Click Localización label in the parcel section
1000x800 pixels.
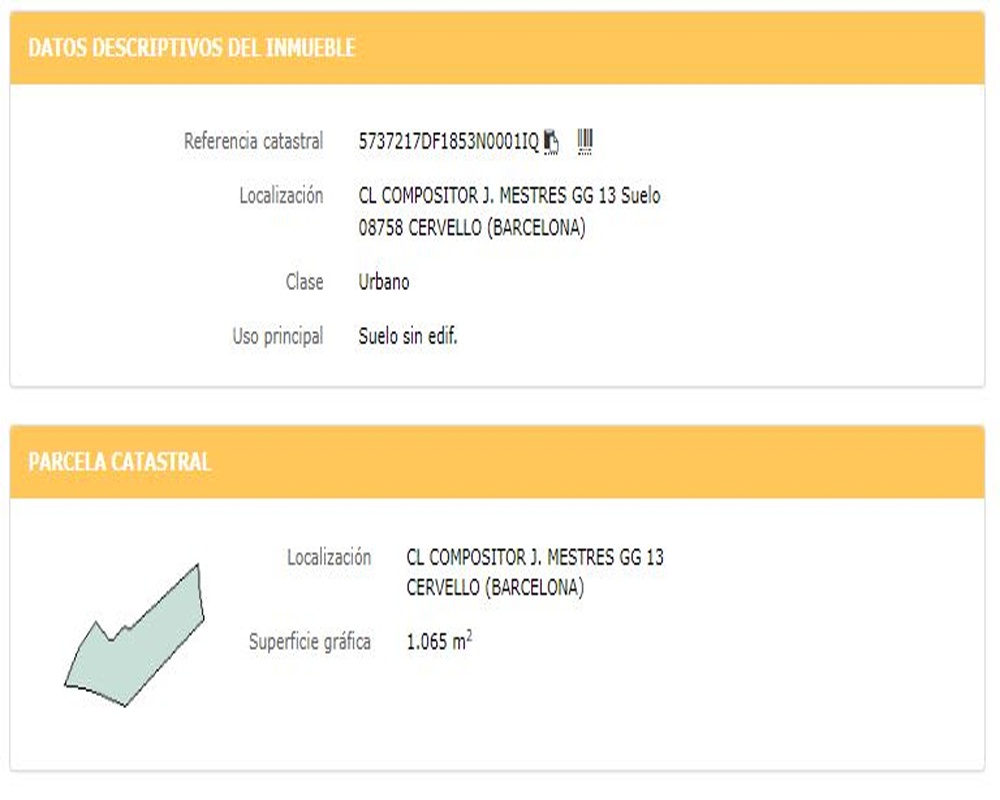[328, 558]
